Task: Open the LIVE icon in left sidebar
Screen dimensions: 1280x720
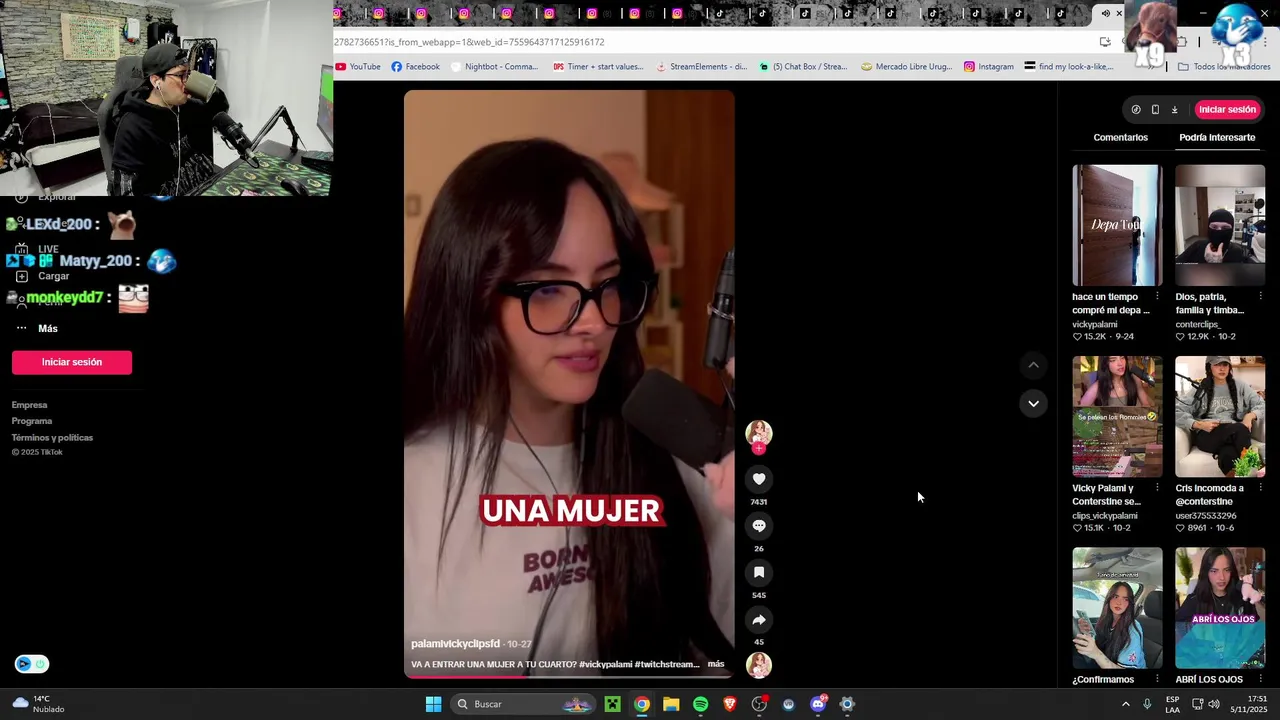Action: pos(21,249)
